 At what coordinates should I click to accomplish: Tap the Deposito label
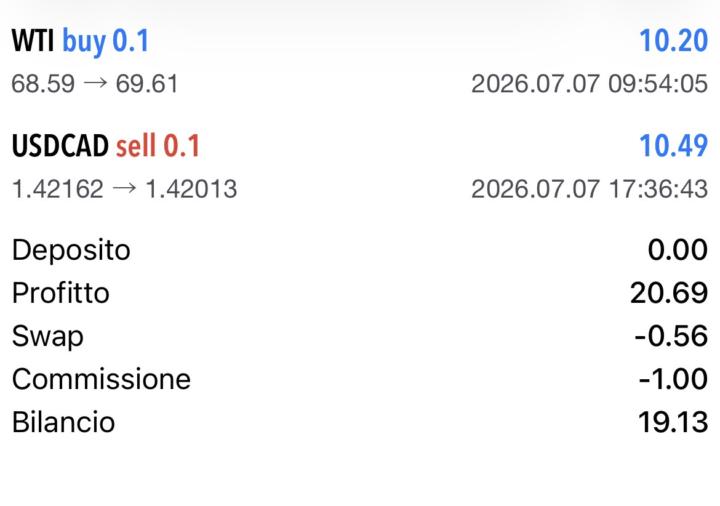71,251
